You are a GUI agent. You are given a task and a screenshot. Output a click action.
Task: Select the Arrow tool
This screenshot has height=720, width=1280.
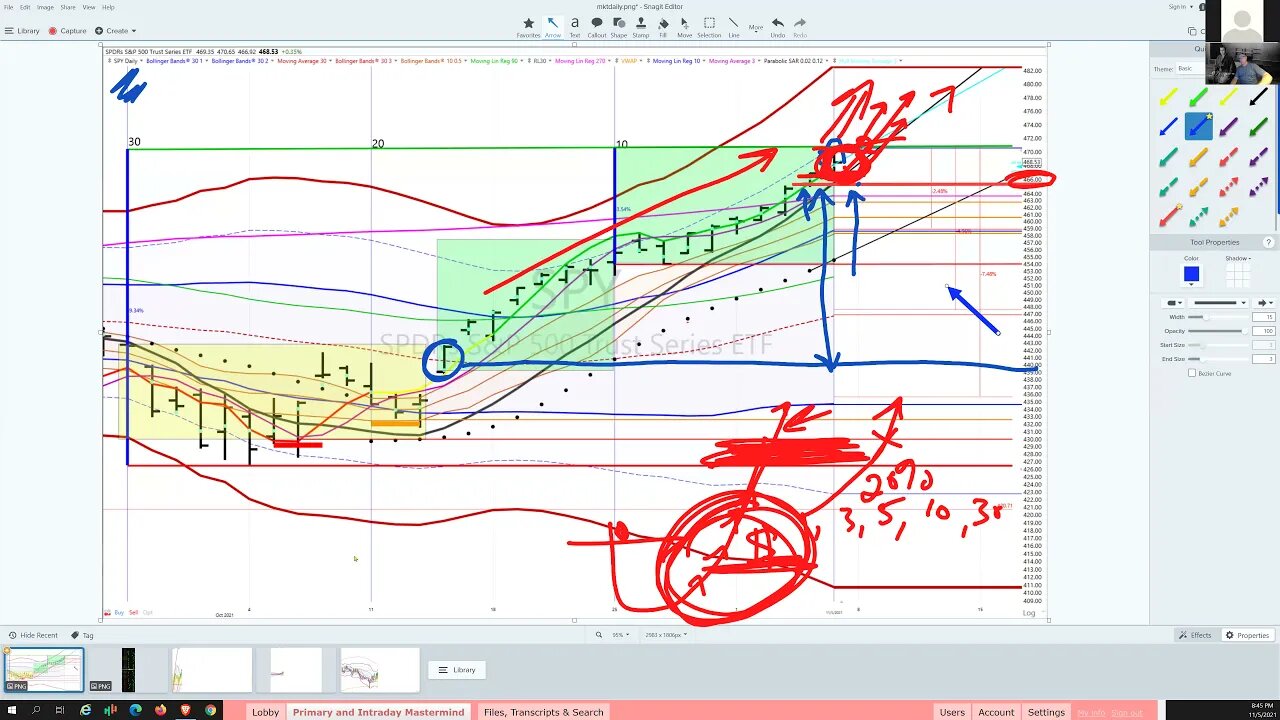(x=553, y=26)
